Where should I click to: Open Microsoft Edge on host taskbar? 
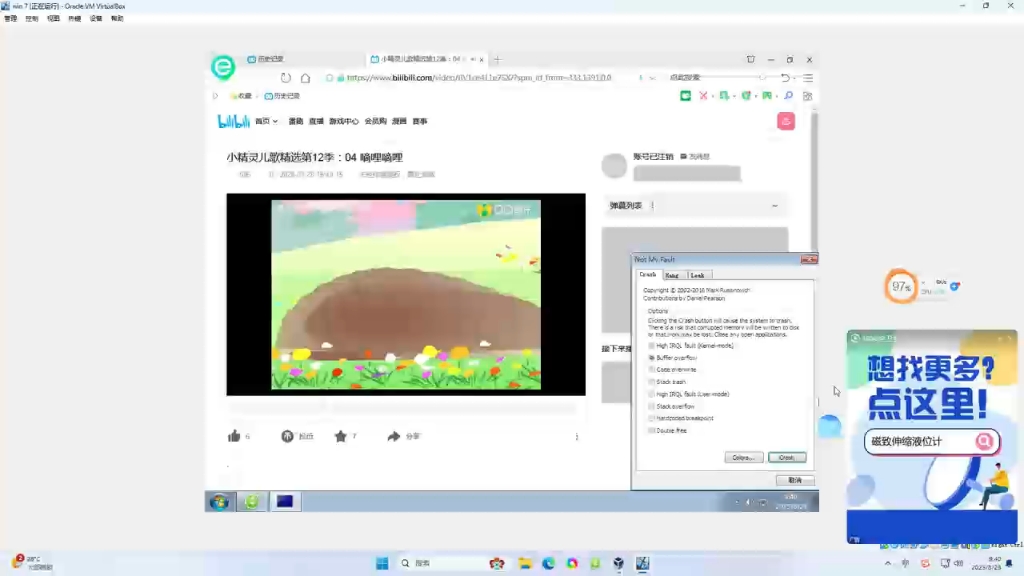coord(549,563)
